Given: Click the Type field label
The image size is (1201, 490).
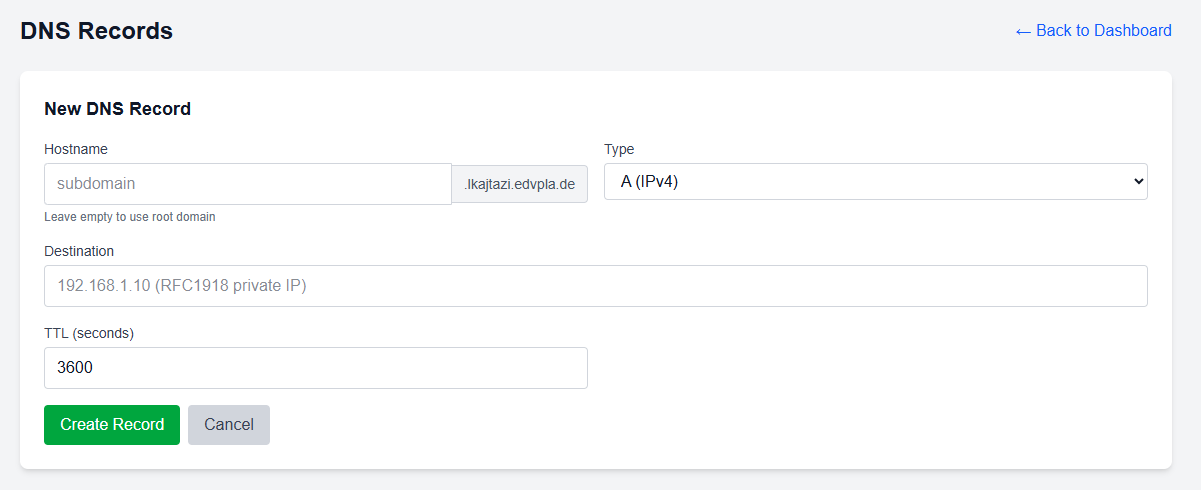Looking at the screenshot, I should 619,149.
